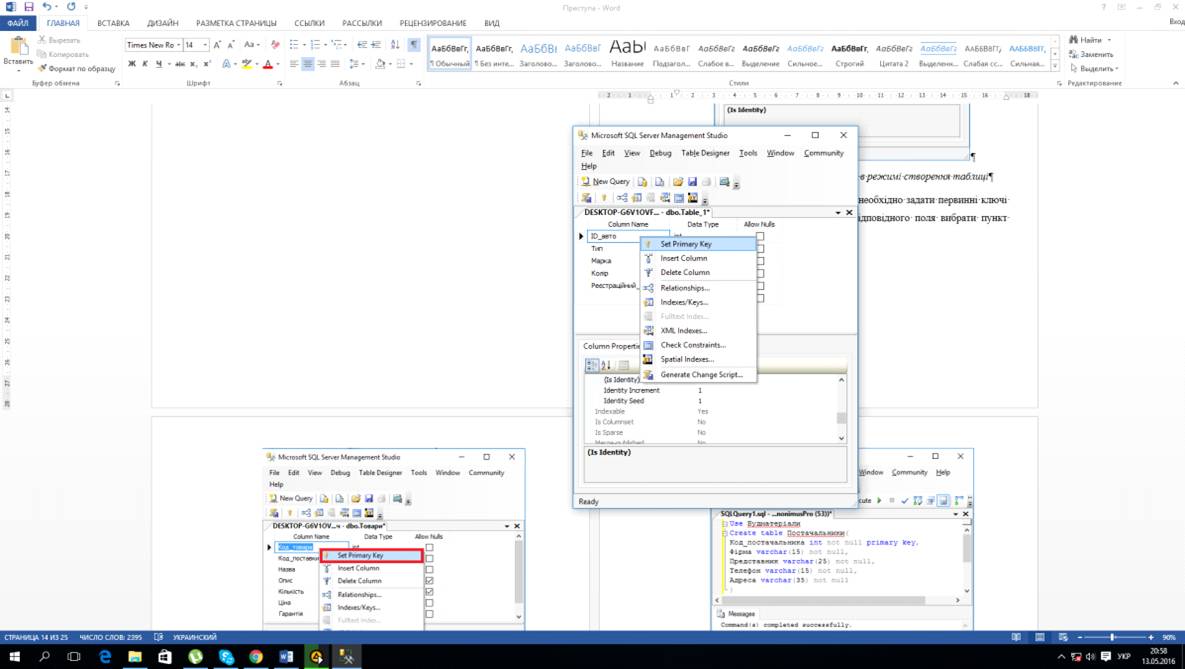Open the РЕЦЕНЗИРОВАНИЕ ribbon tab

click(x=432, y=23)
